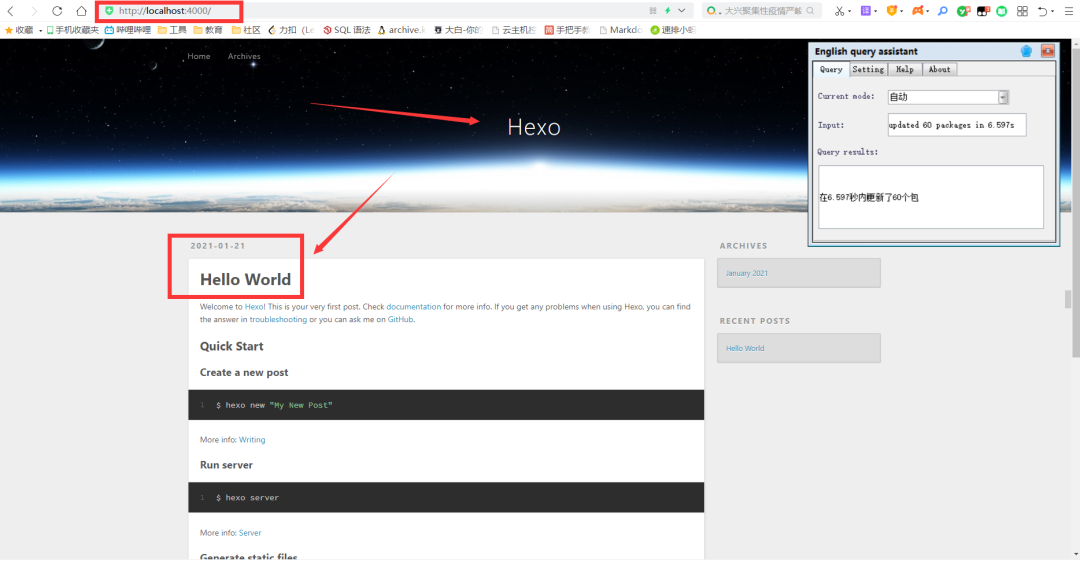Open the browser home page icon
Image resolution: width=1080 pixels, height=561 pixels.
[x=81, y=11]
